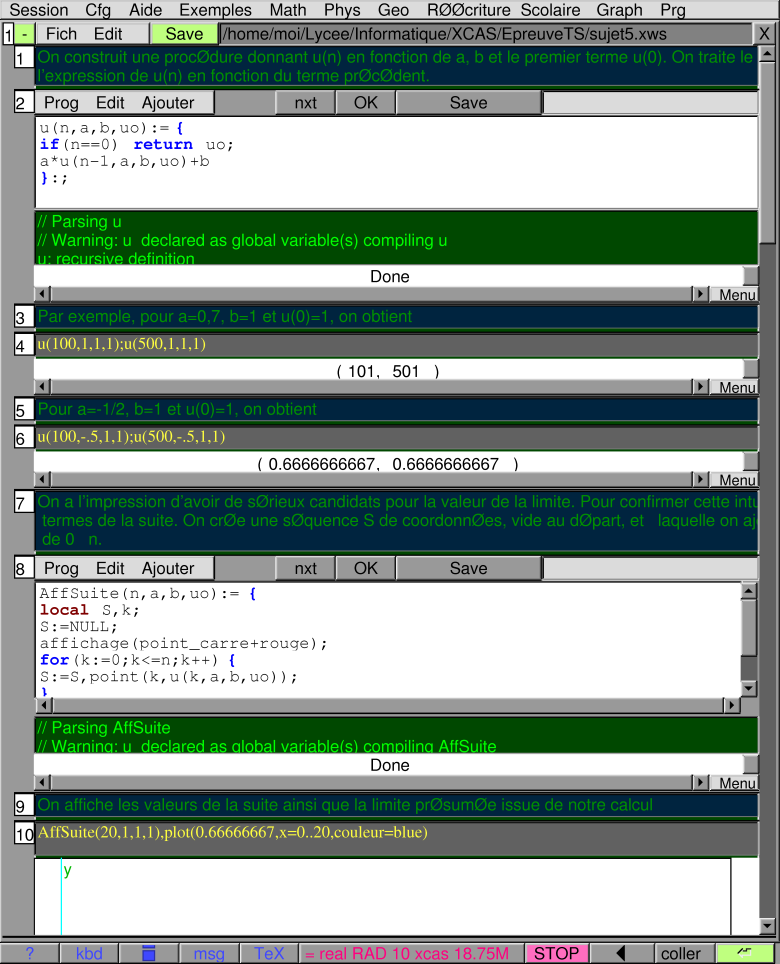Open the Phys menu
The image size is (780, 964).
(342, 10)
